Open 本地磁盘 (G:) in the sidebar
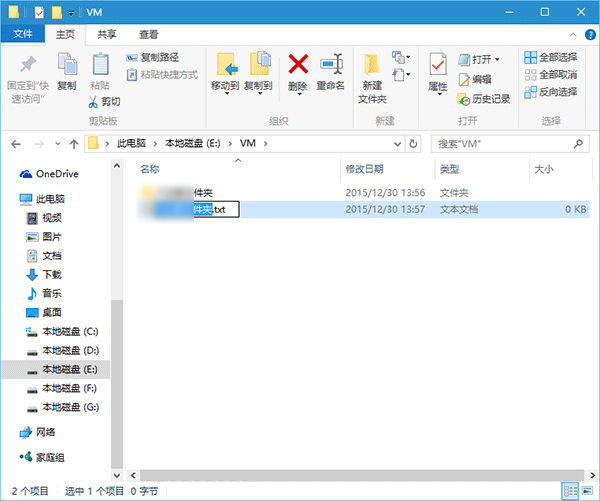 [63, 407]
